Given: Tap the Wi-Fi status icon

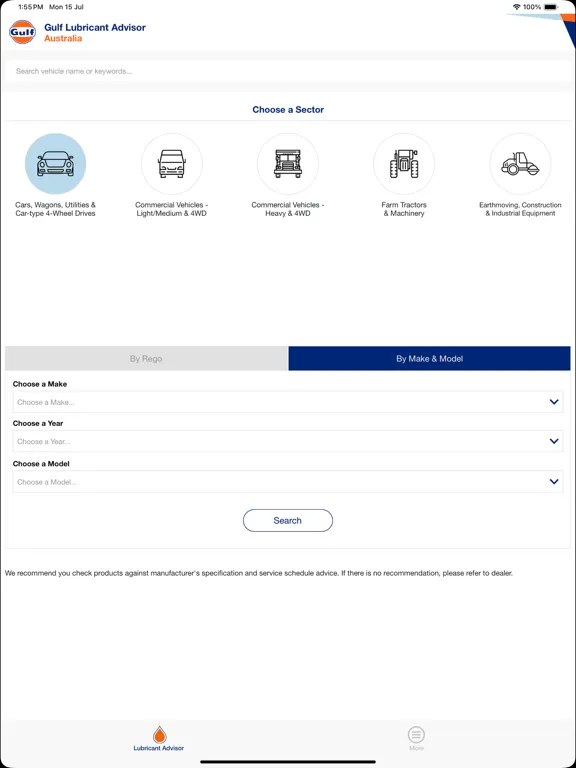Looking at the screenshot, I should coord(516,7).
